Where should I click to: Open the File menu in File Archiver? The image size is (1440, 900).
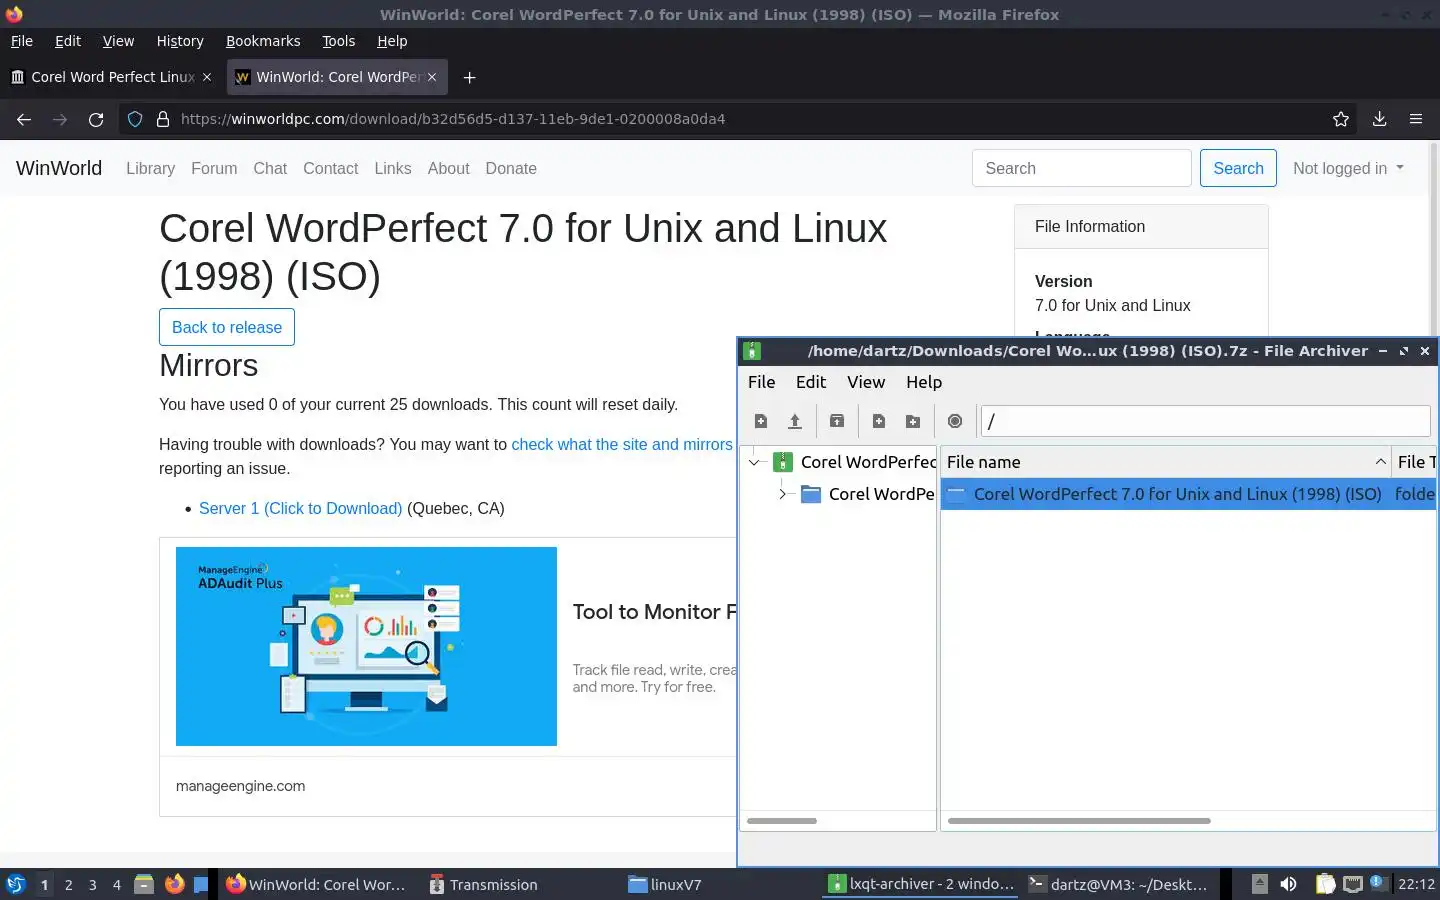pos(761,382)
